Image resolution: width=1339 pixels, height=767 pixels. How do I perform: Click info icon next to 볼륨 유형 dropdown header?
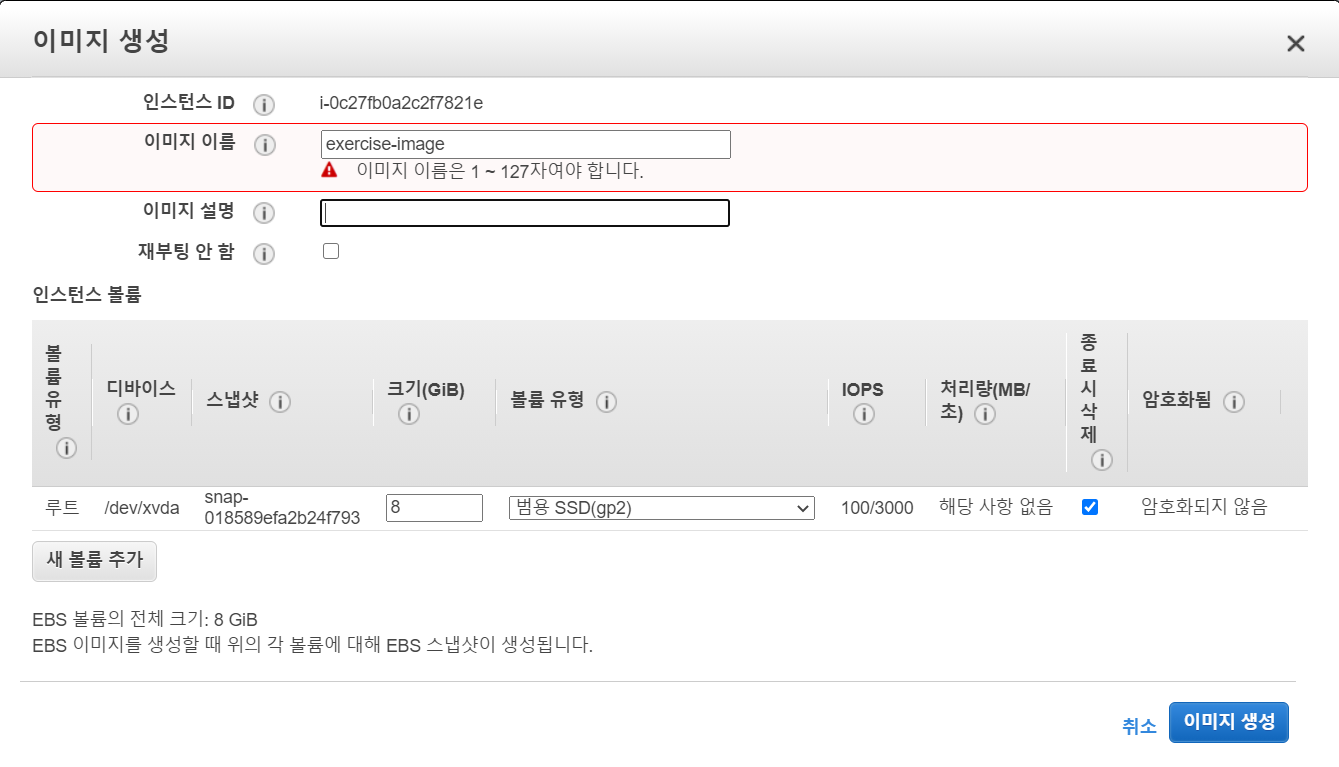pyautogui.click(x=606, y=402)
